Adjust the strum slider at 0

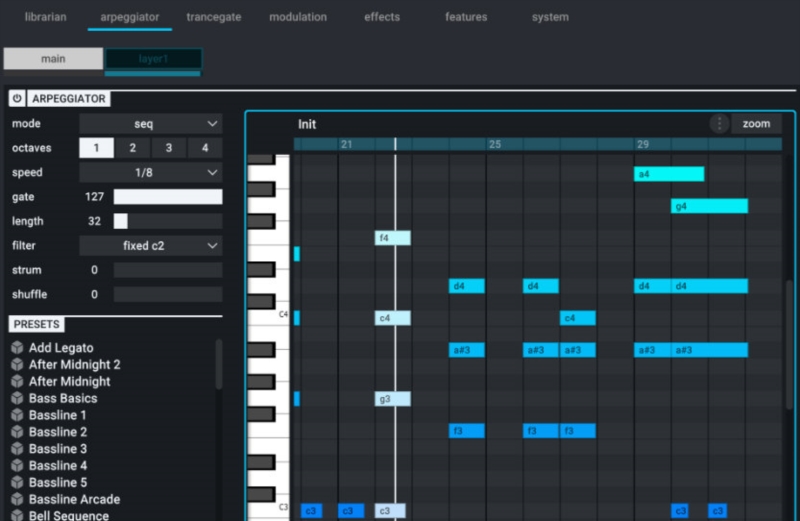(x=168, y=270)
